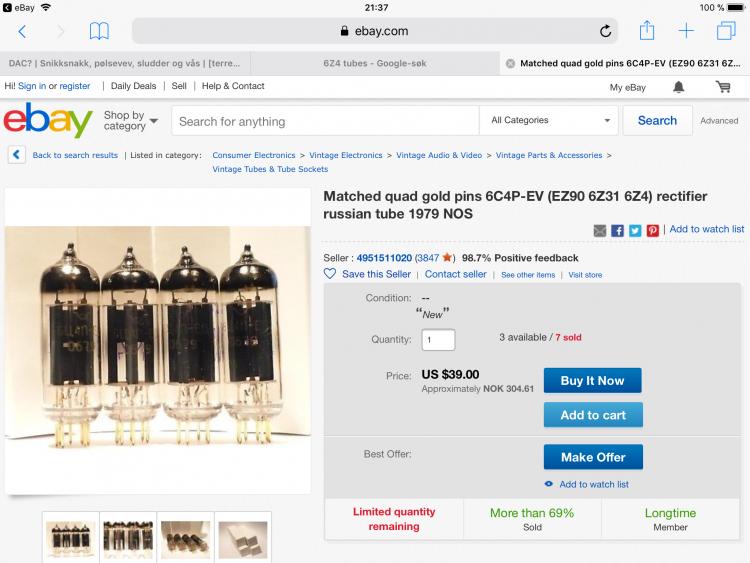Click the Quantity input field
750x563 pixels.
coord(438,340)
